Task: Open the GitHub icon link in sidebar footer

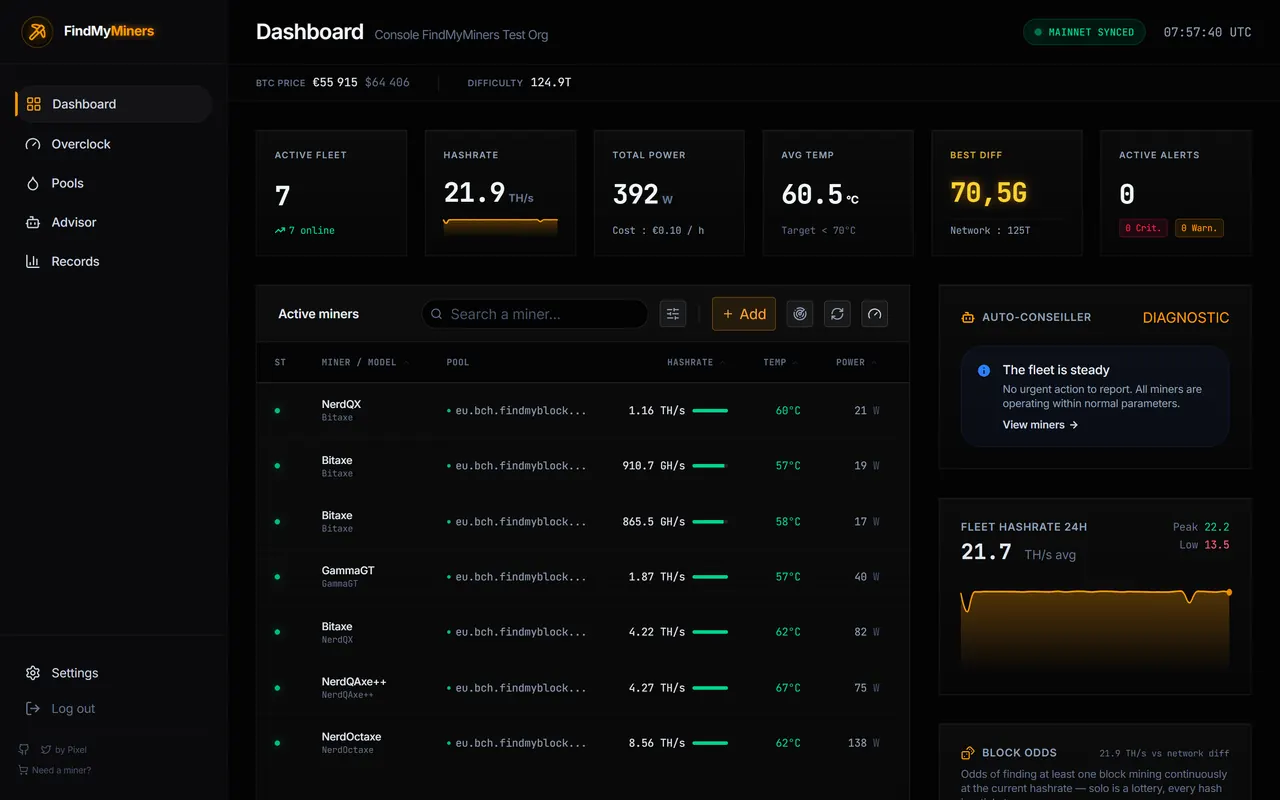Action: click(x=24, y=749)
